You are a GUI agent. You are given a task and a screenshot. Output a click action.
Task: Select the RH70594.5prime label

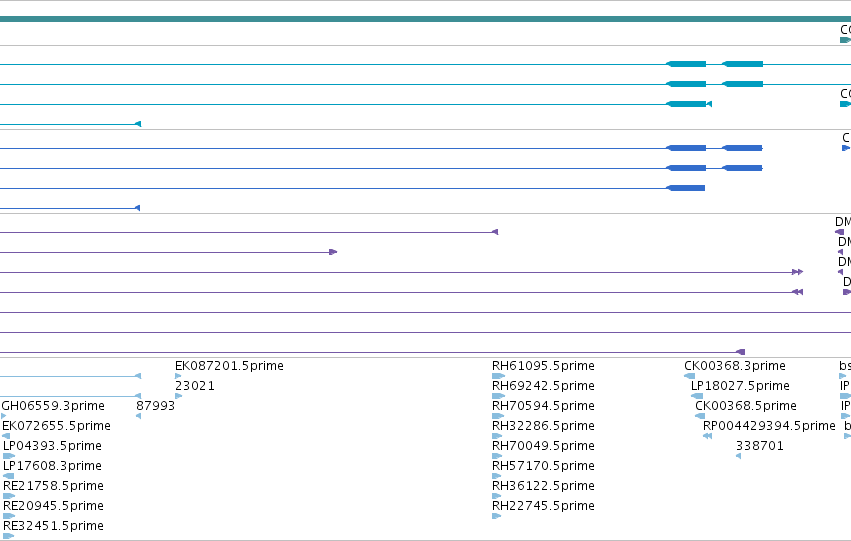pyautogui.click(x=543, y=406)
